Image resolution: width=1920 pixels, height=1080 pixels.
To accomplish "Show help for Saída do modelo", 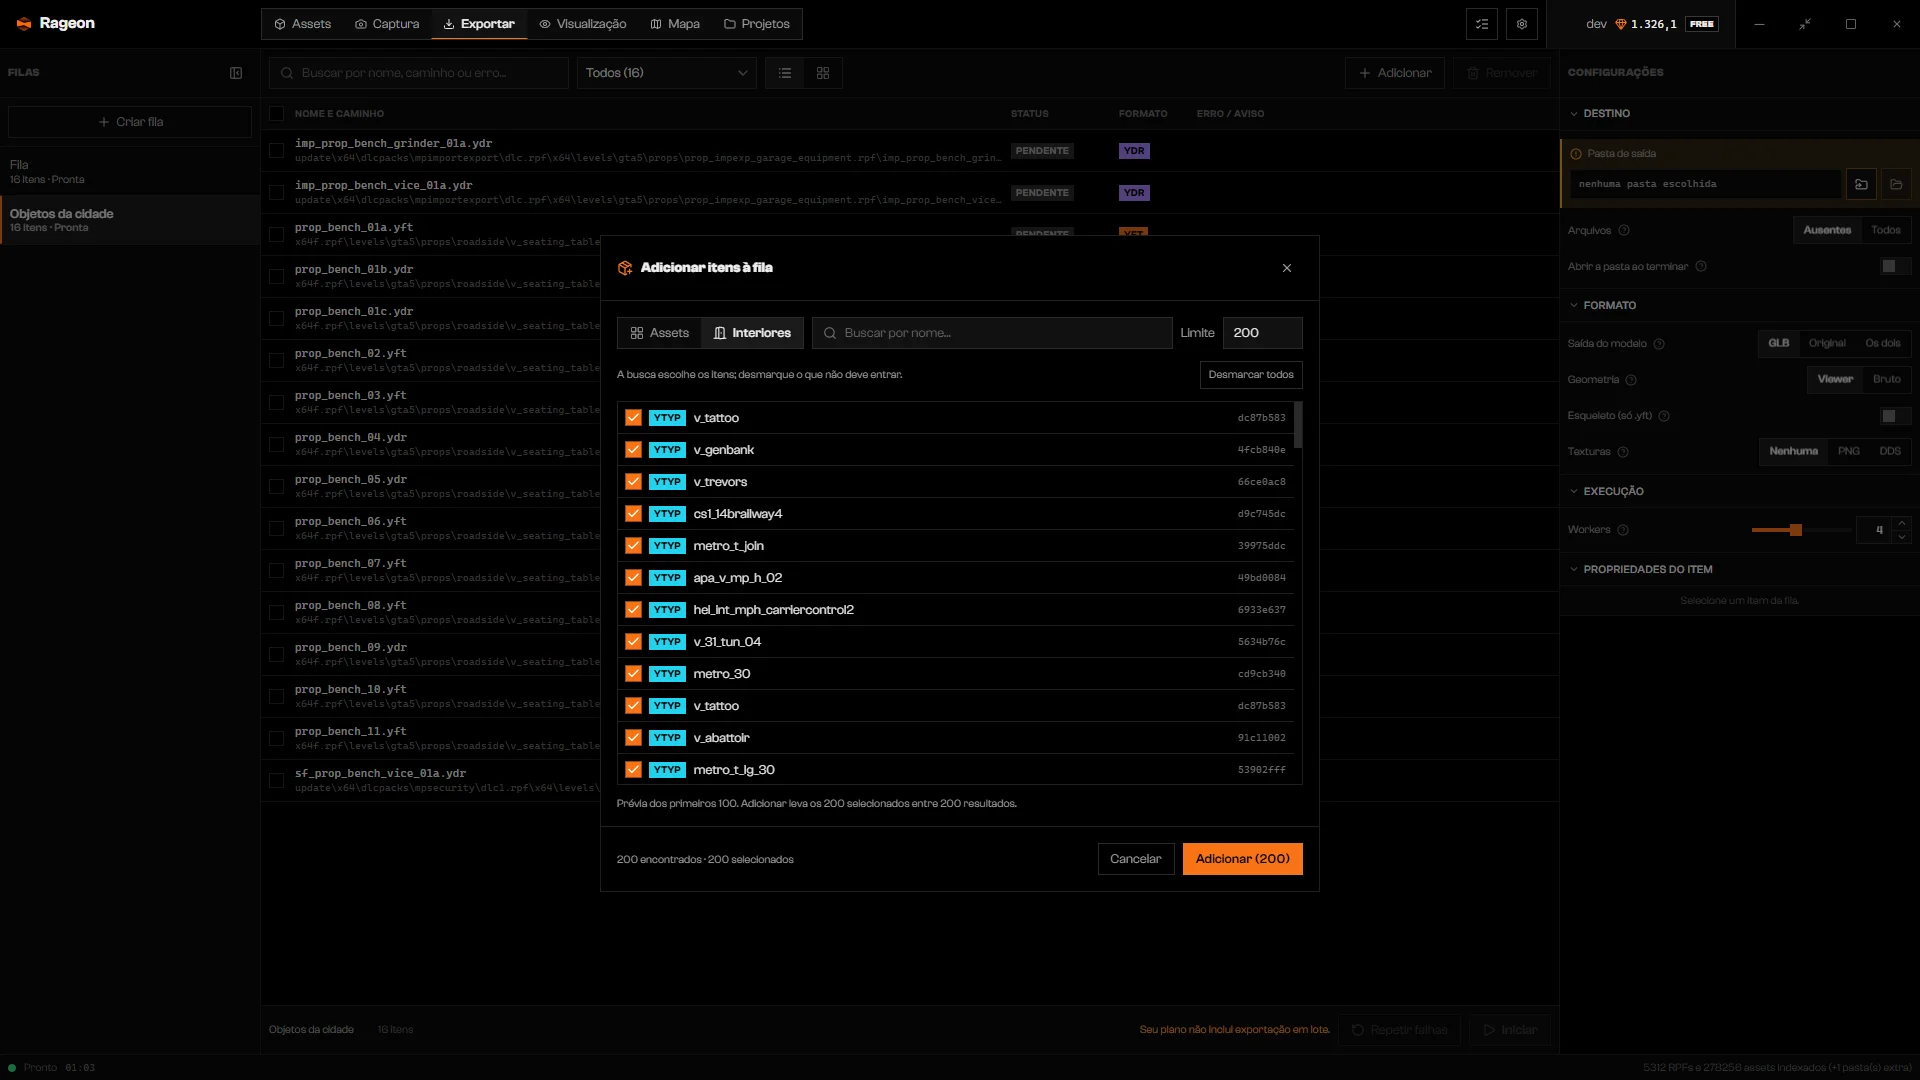I will [x=1659, y=344].
